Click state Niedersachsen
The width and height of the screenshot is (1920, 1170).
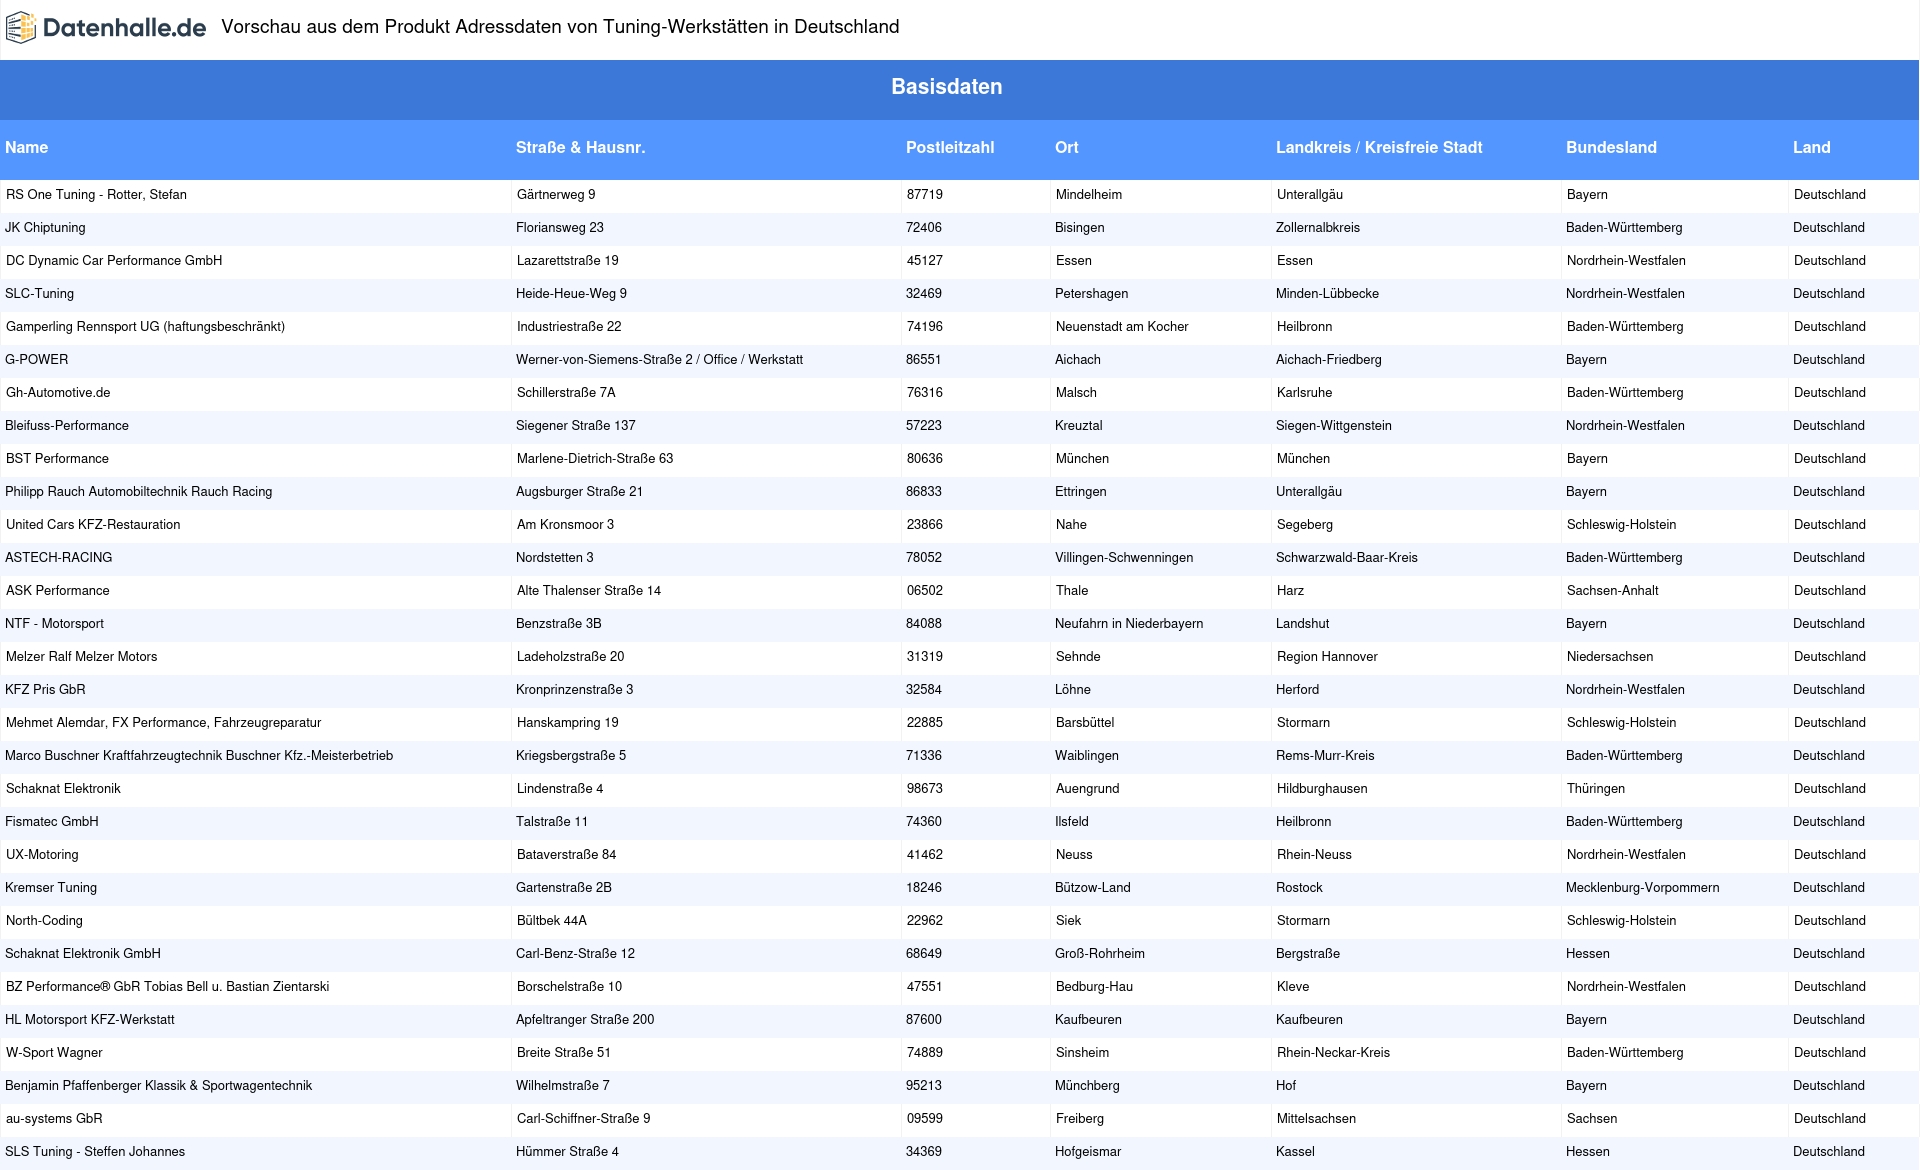[1610, 657]
